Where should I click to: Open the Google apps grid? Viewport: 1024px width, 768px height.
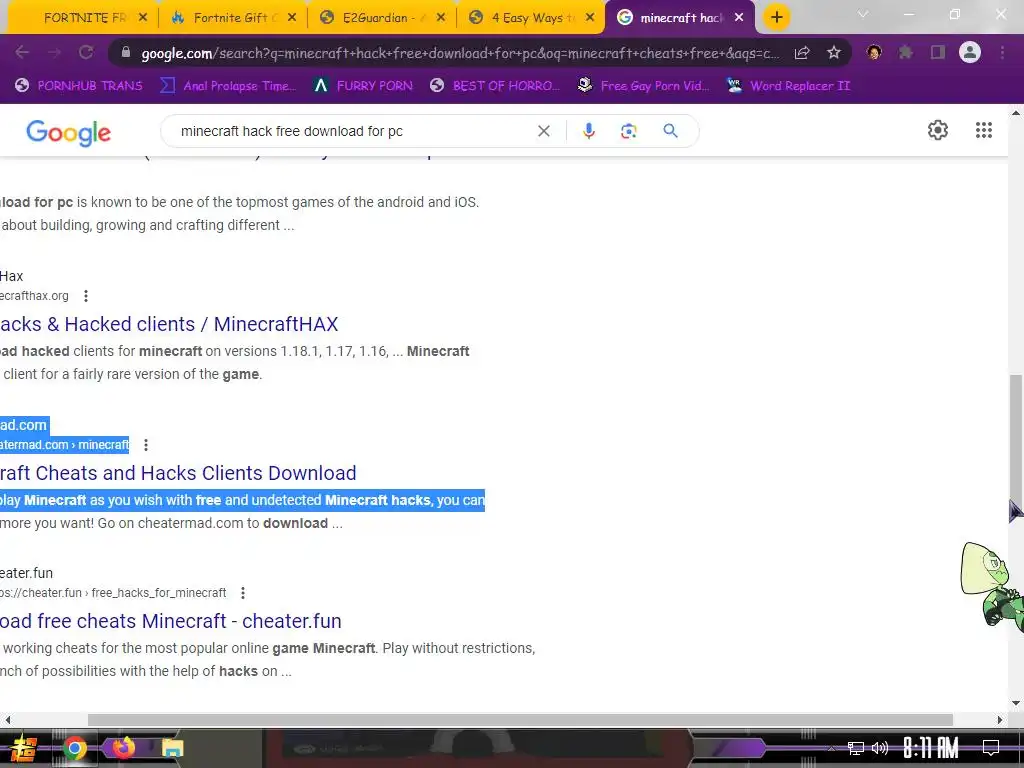(x=984, y=130)
